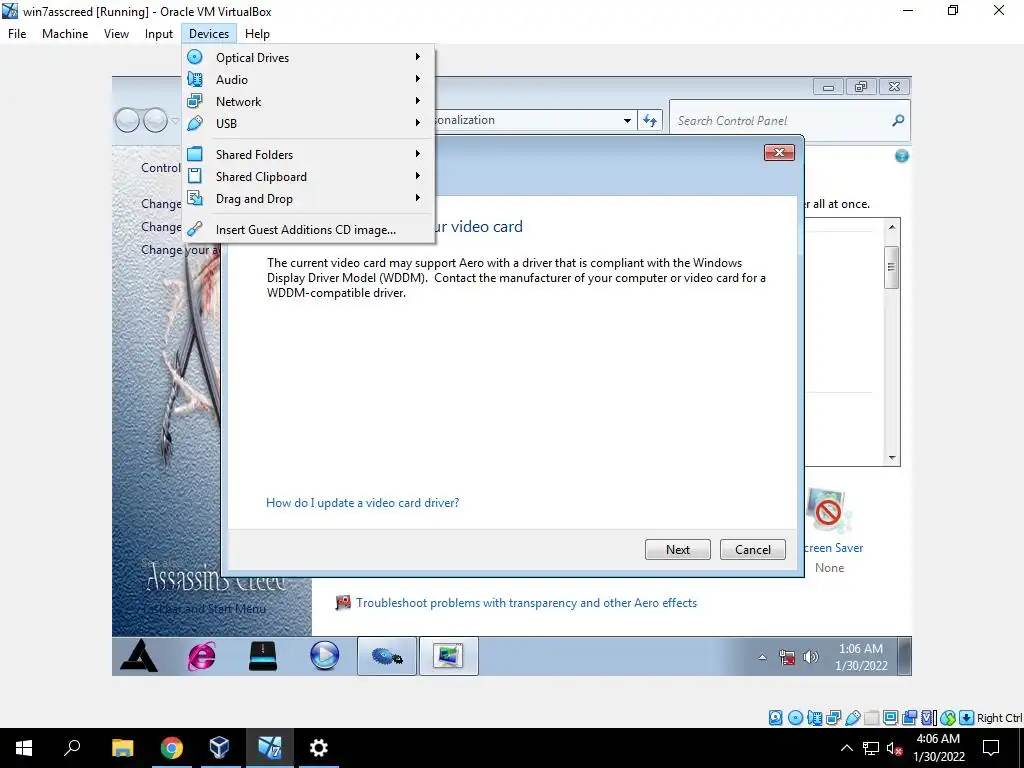Click themes list scroll up arrow
This screenshot has width=1024, height=768.
[891, 227]
